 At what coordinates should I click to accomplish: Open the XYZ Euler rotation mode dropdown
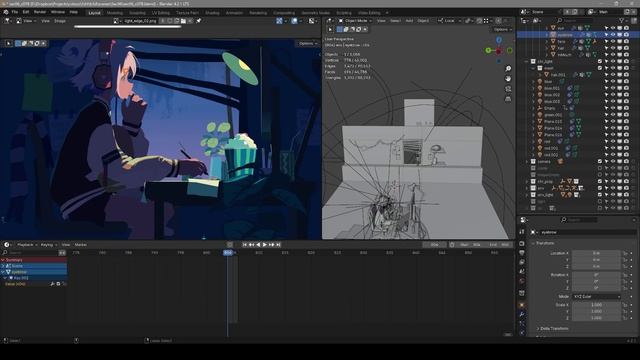point(596,297)
